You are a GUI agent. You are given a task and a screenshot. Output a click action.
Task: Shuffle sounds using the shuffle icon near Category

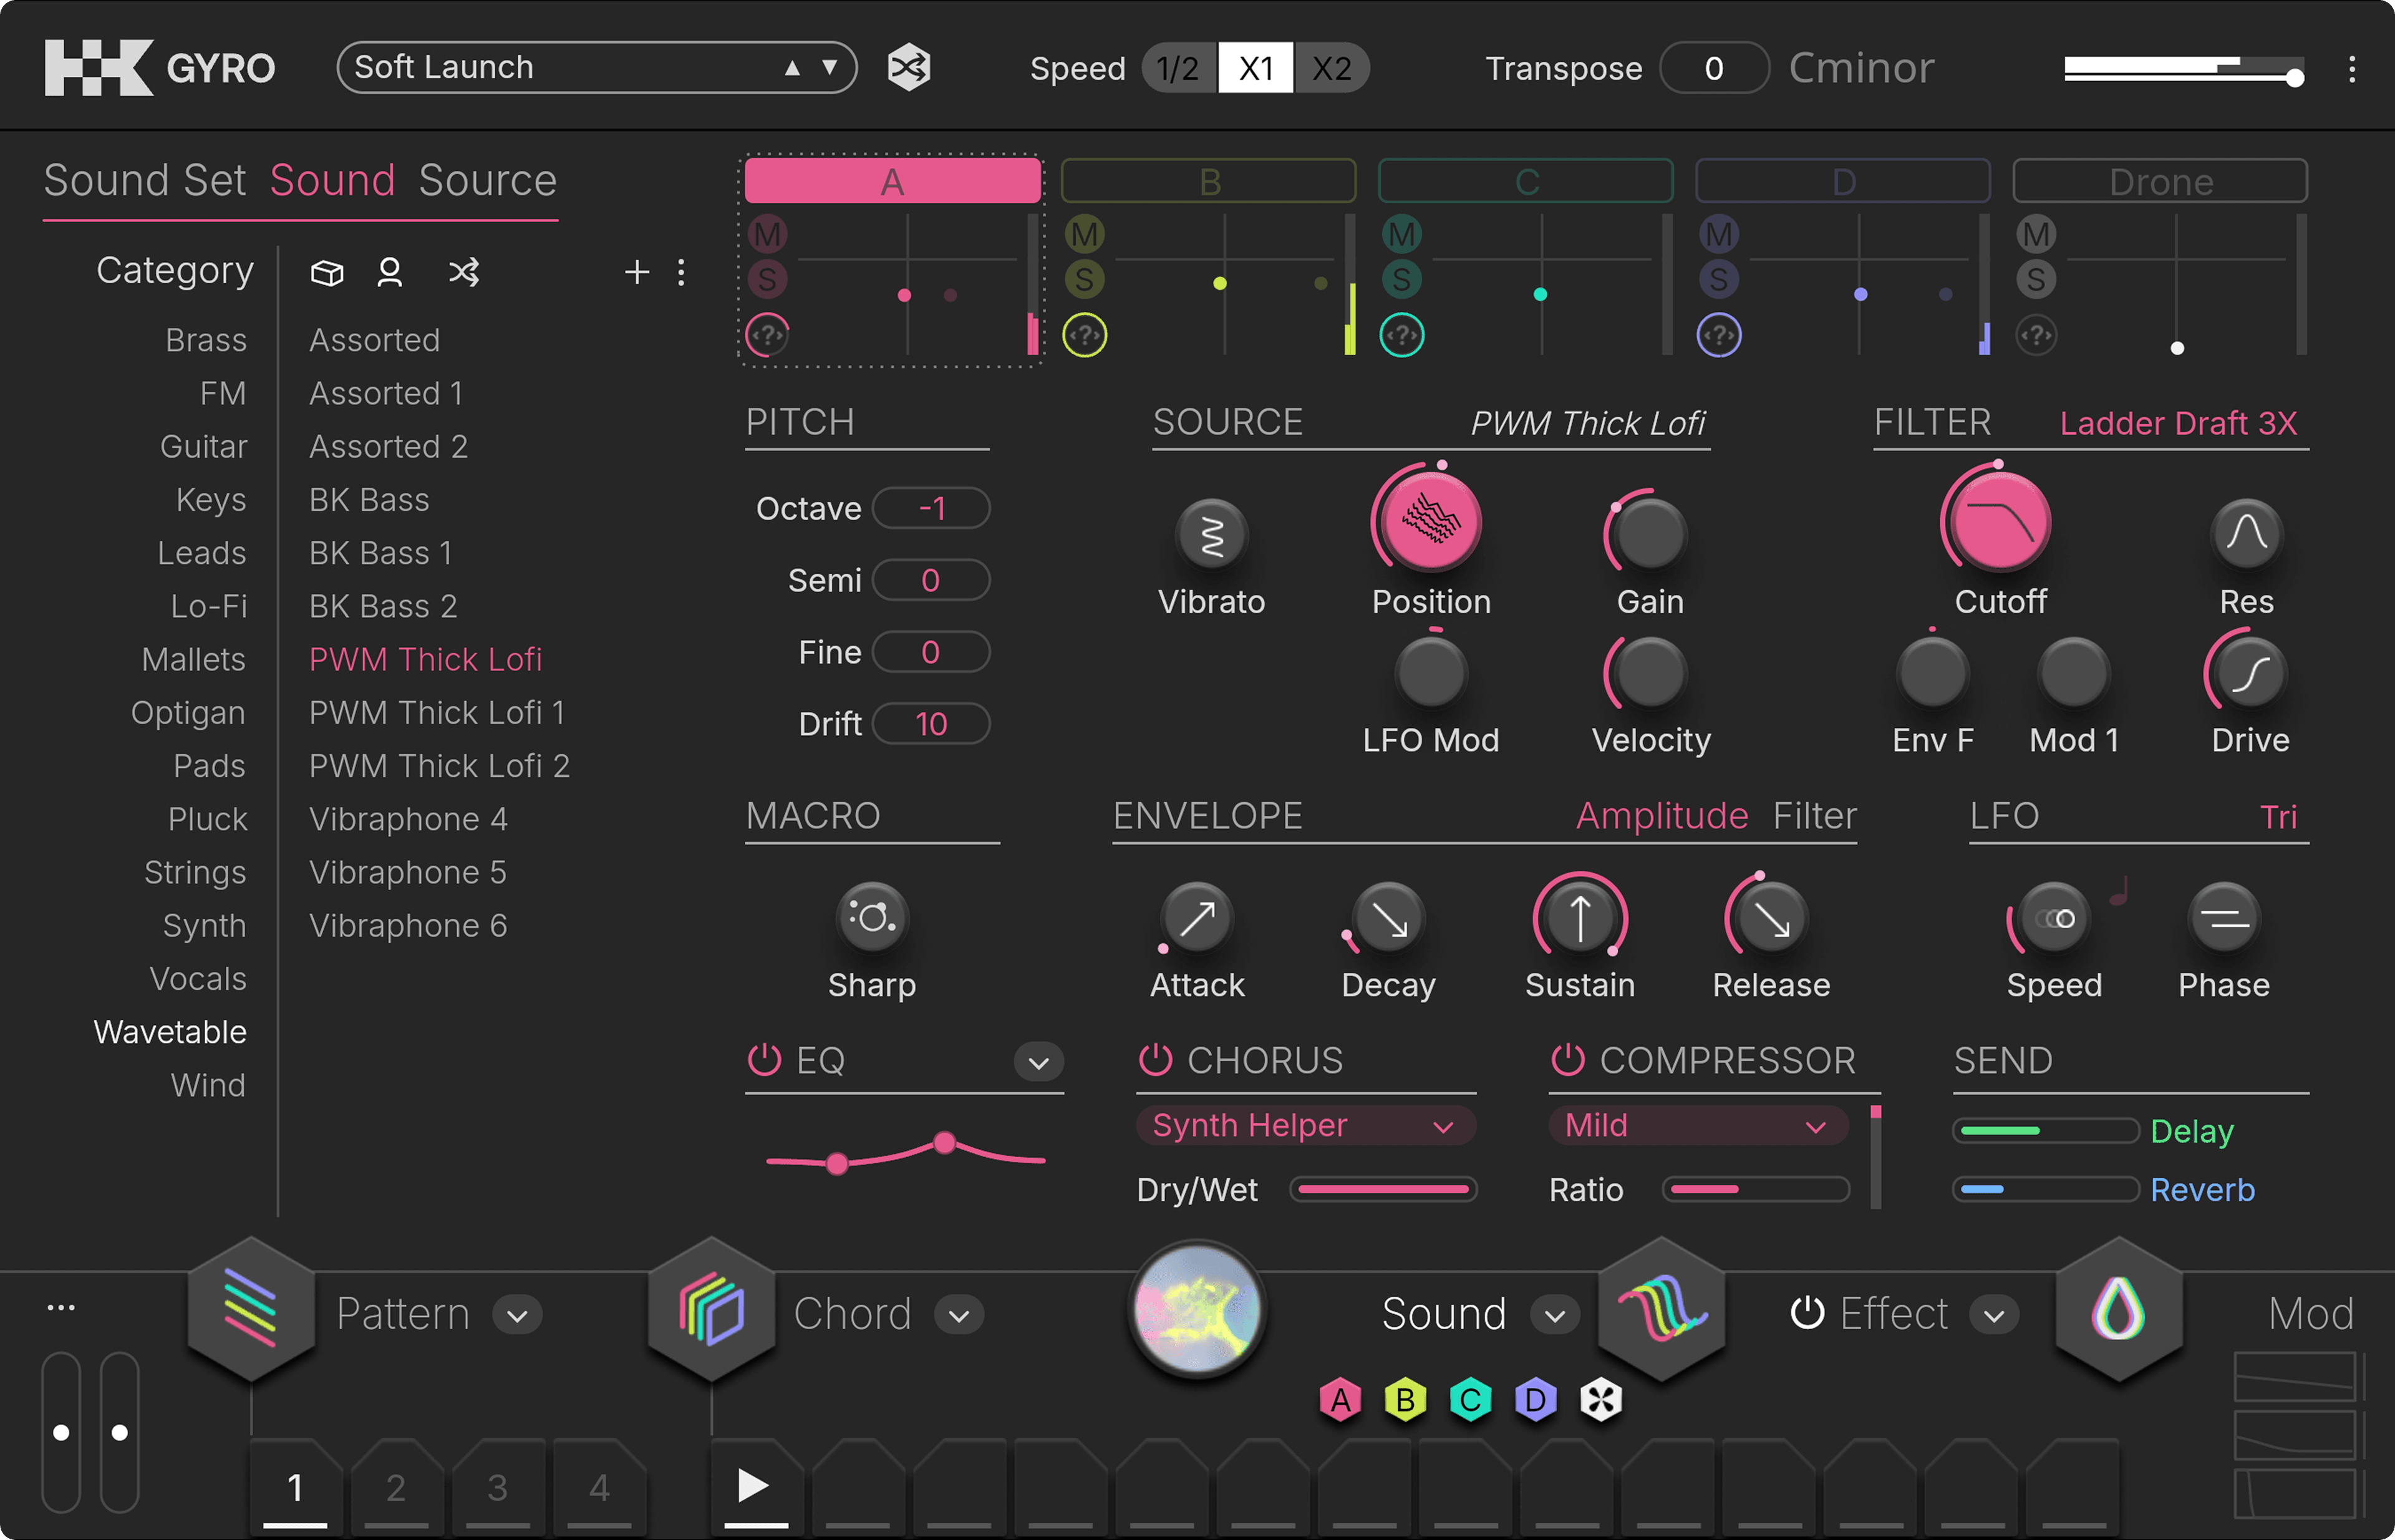tap(464, 272)
